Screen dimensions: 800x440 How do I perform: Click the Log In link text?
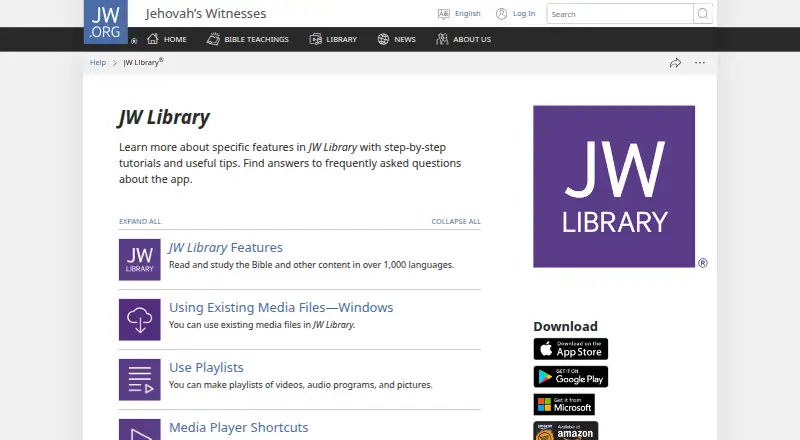coord(524,14)
